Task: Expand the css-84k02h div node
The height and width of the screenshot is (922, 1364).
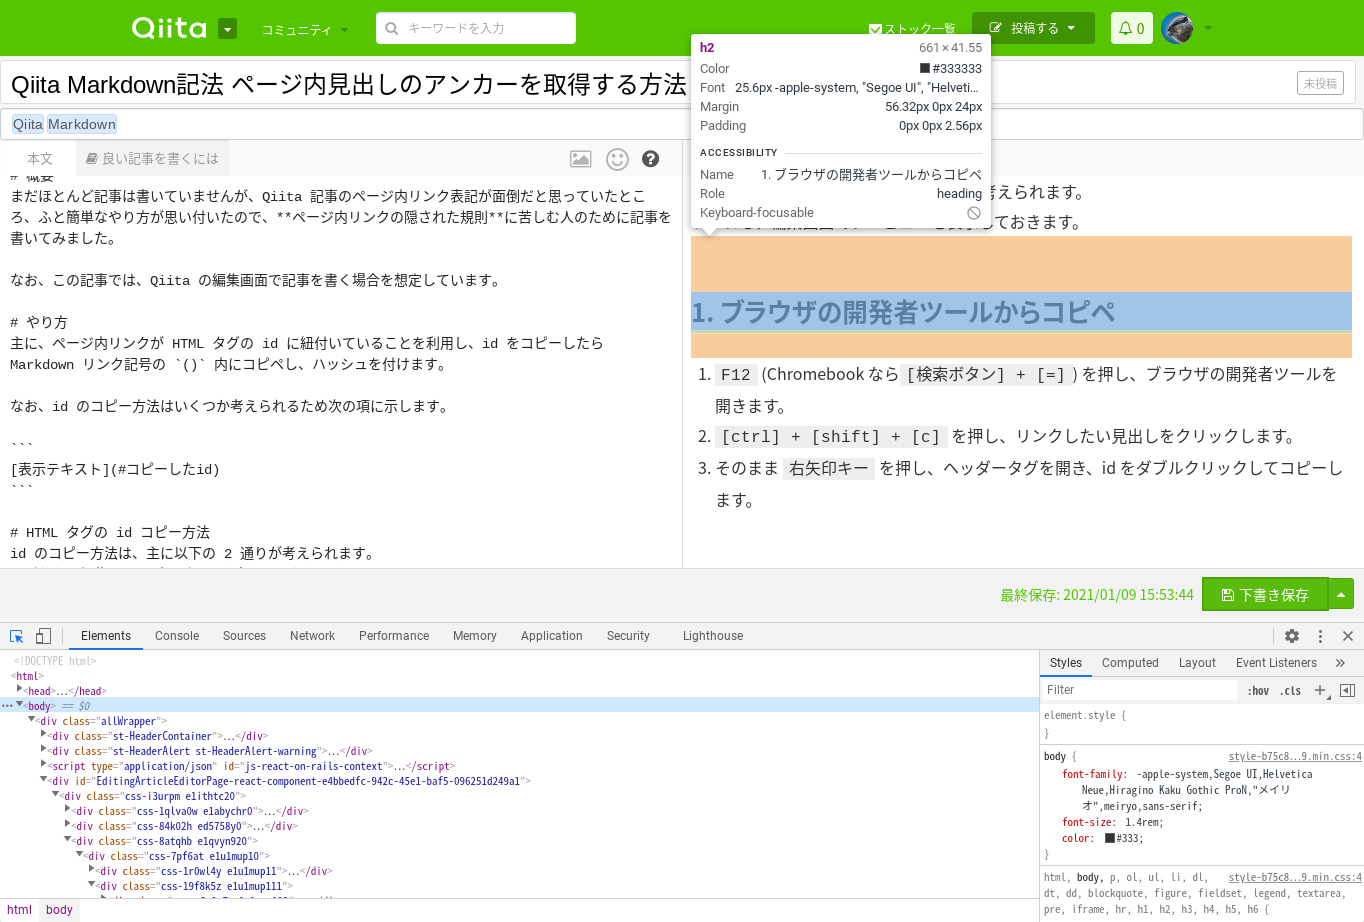Action: [68, 825]
